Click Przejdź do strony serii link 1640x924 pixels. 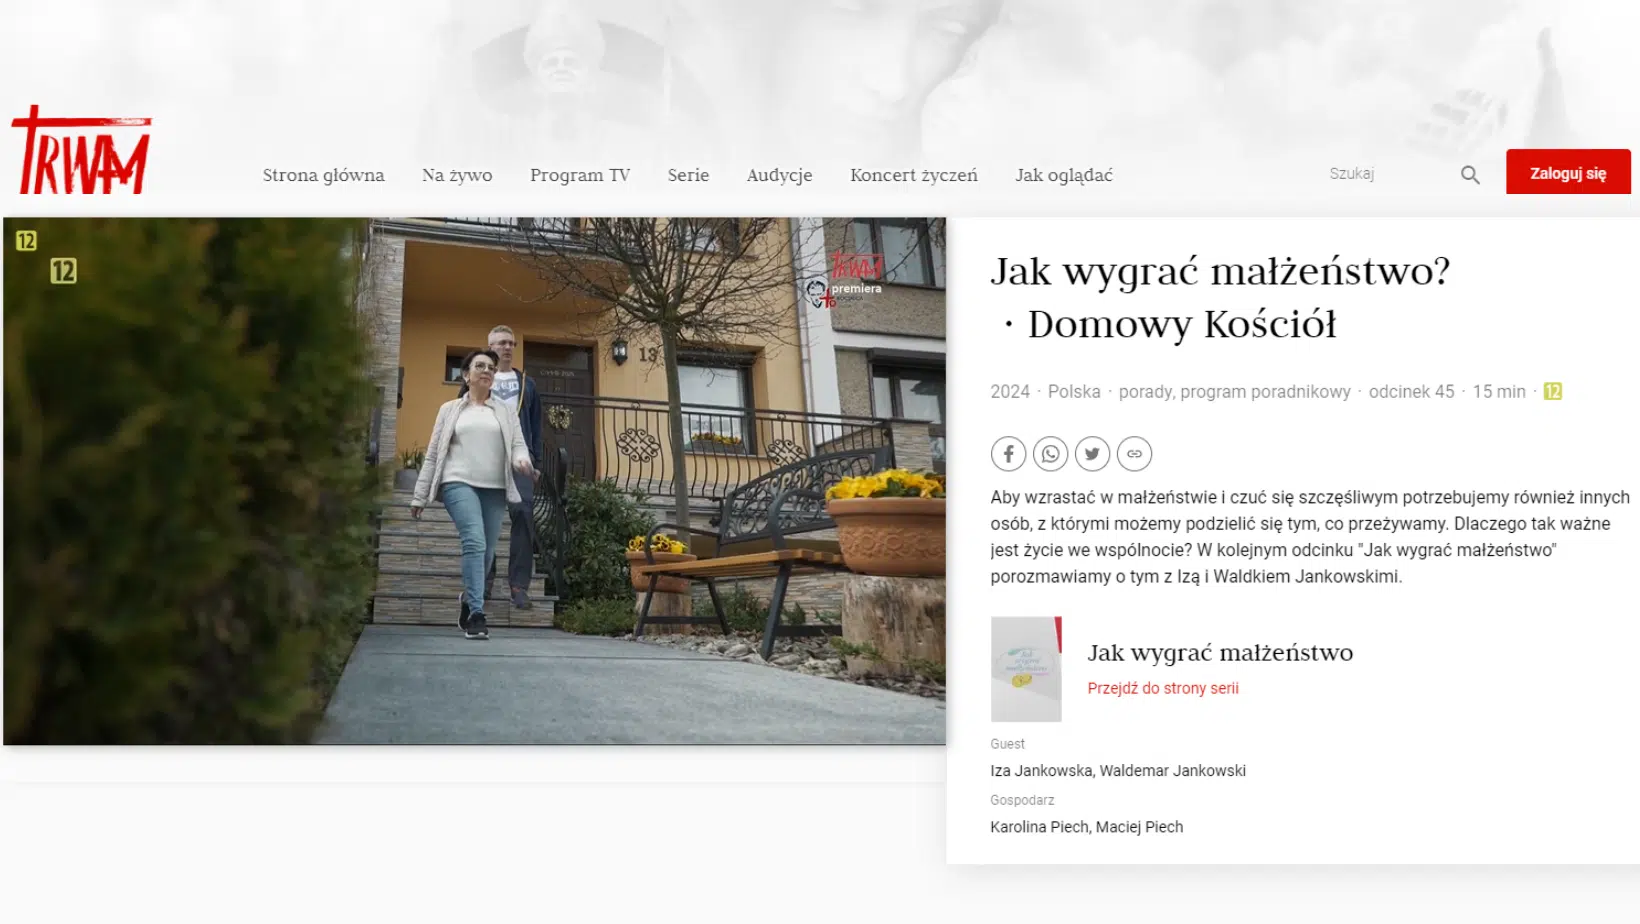point(1162,688)
